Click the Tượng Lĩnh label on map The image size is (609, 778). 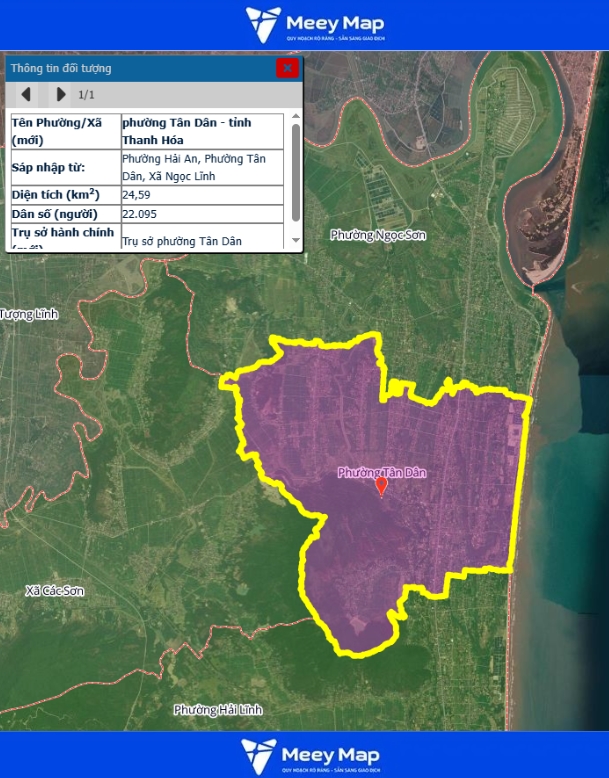(x=29, y=314)
